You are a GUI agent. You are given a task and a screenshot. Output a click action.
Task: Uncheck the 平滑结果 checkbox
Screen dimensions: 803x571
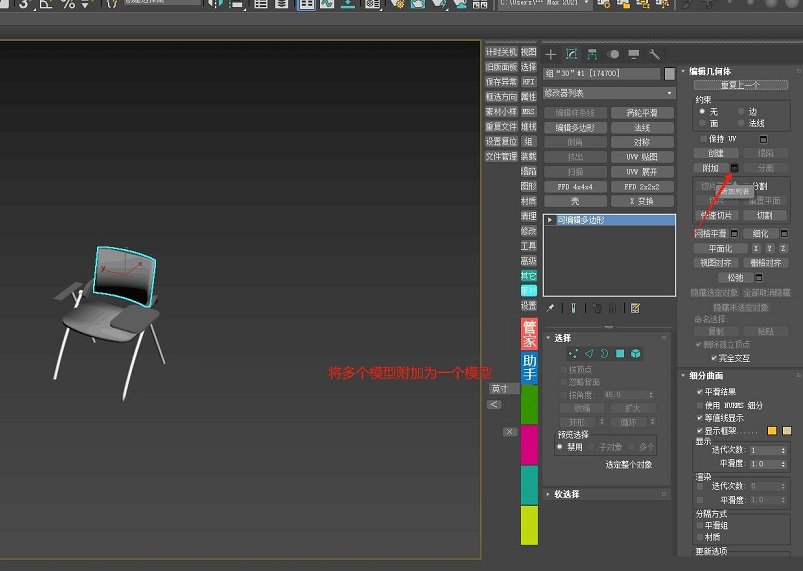700,392
